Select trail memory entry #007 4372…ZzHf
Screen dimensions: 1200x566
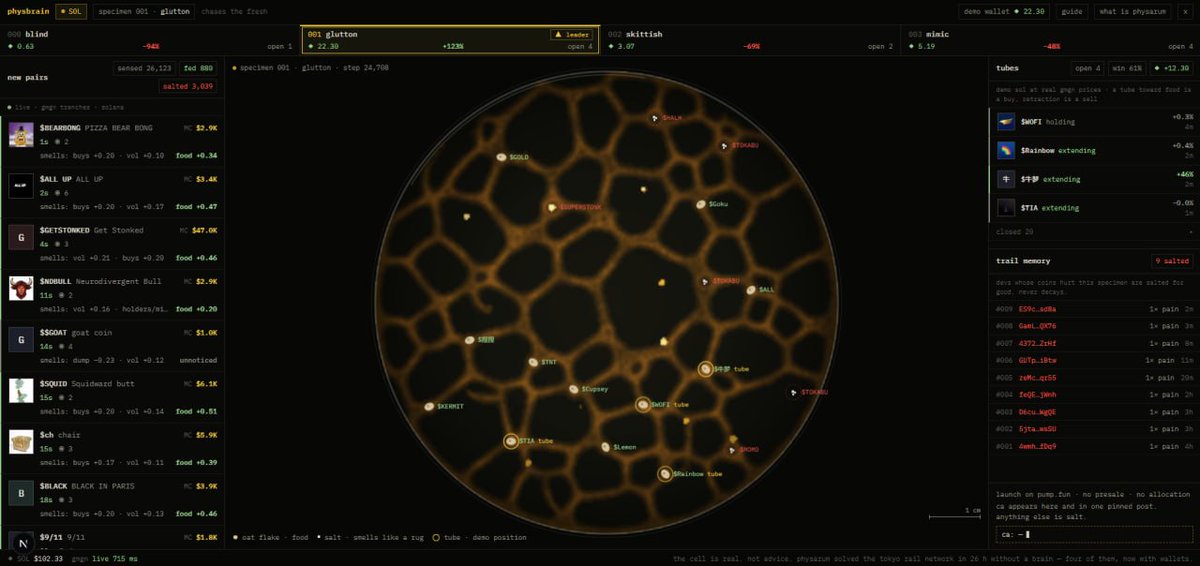click(1093, 343)
